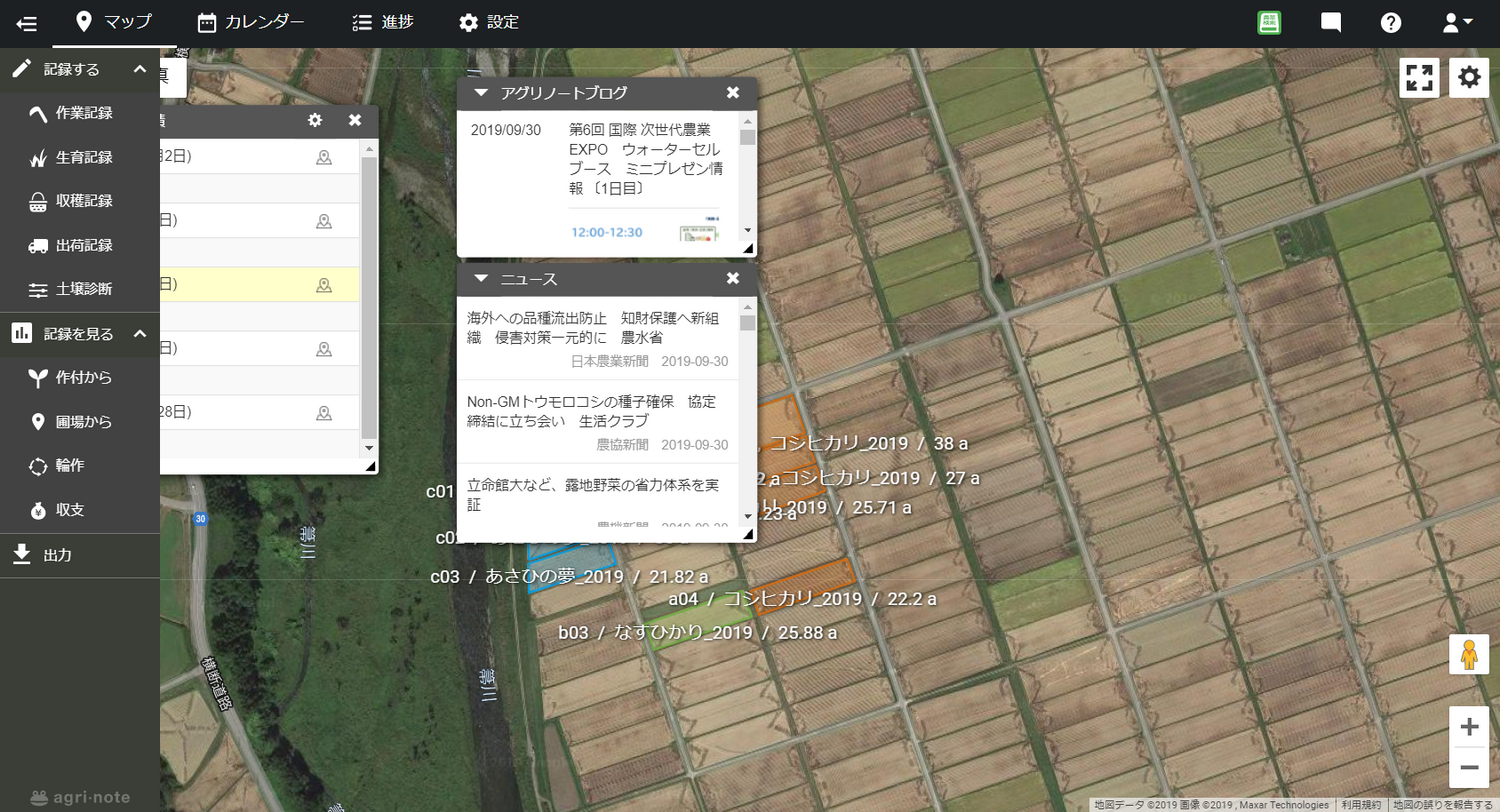Open the help question mark icon
This screenshot has height=812, width=1500.
1391,23
